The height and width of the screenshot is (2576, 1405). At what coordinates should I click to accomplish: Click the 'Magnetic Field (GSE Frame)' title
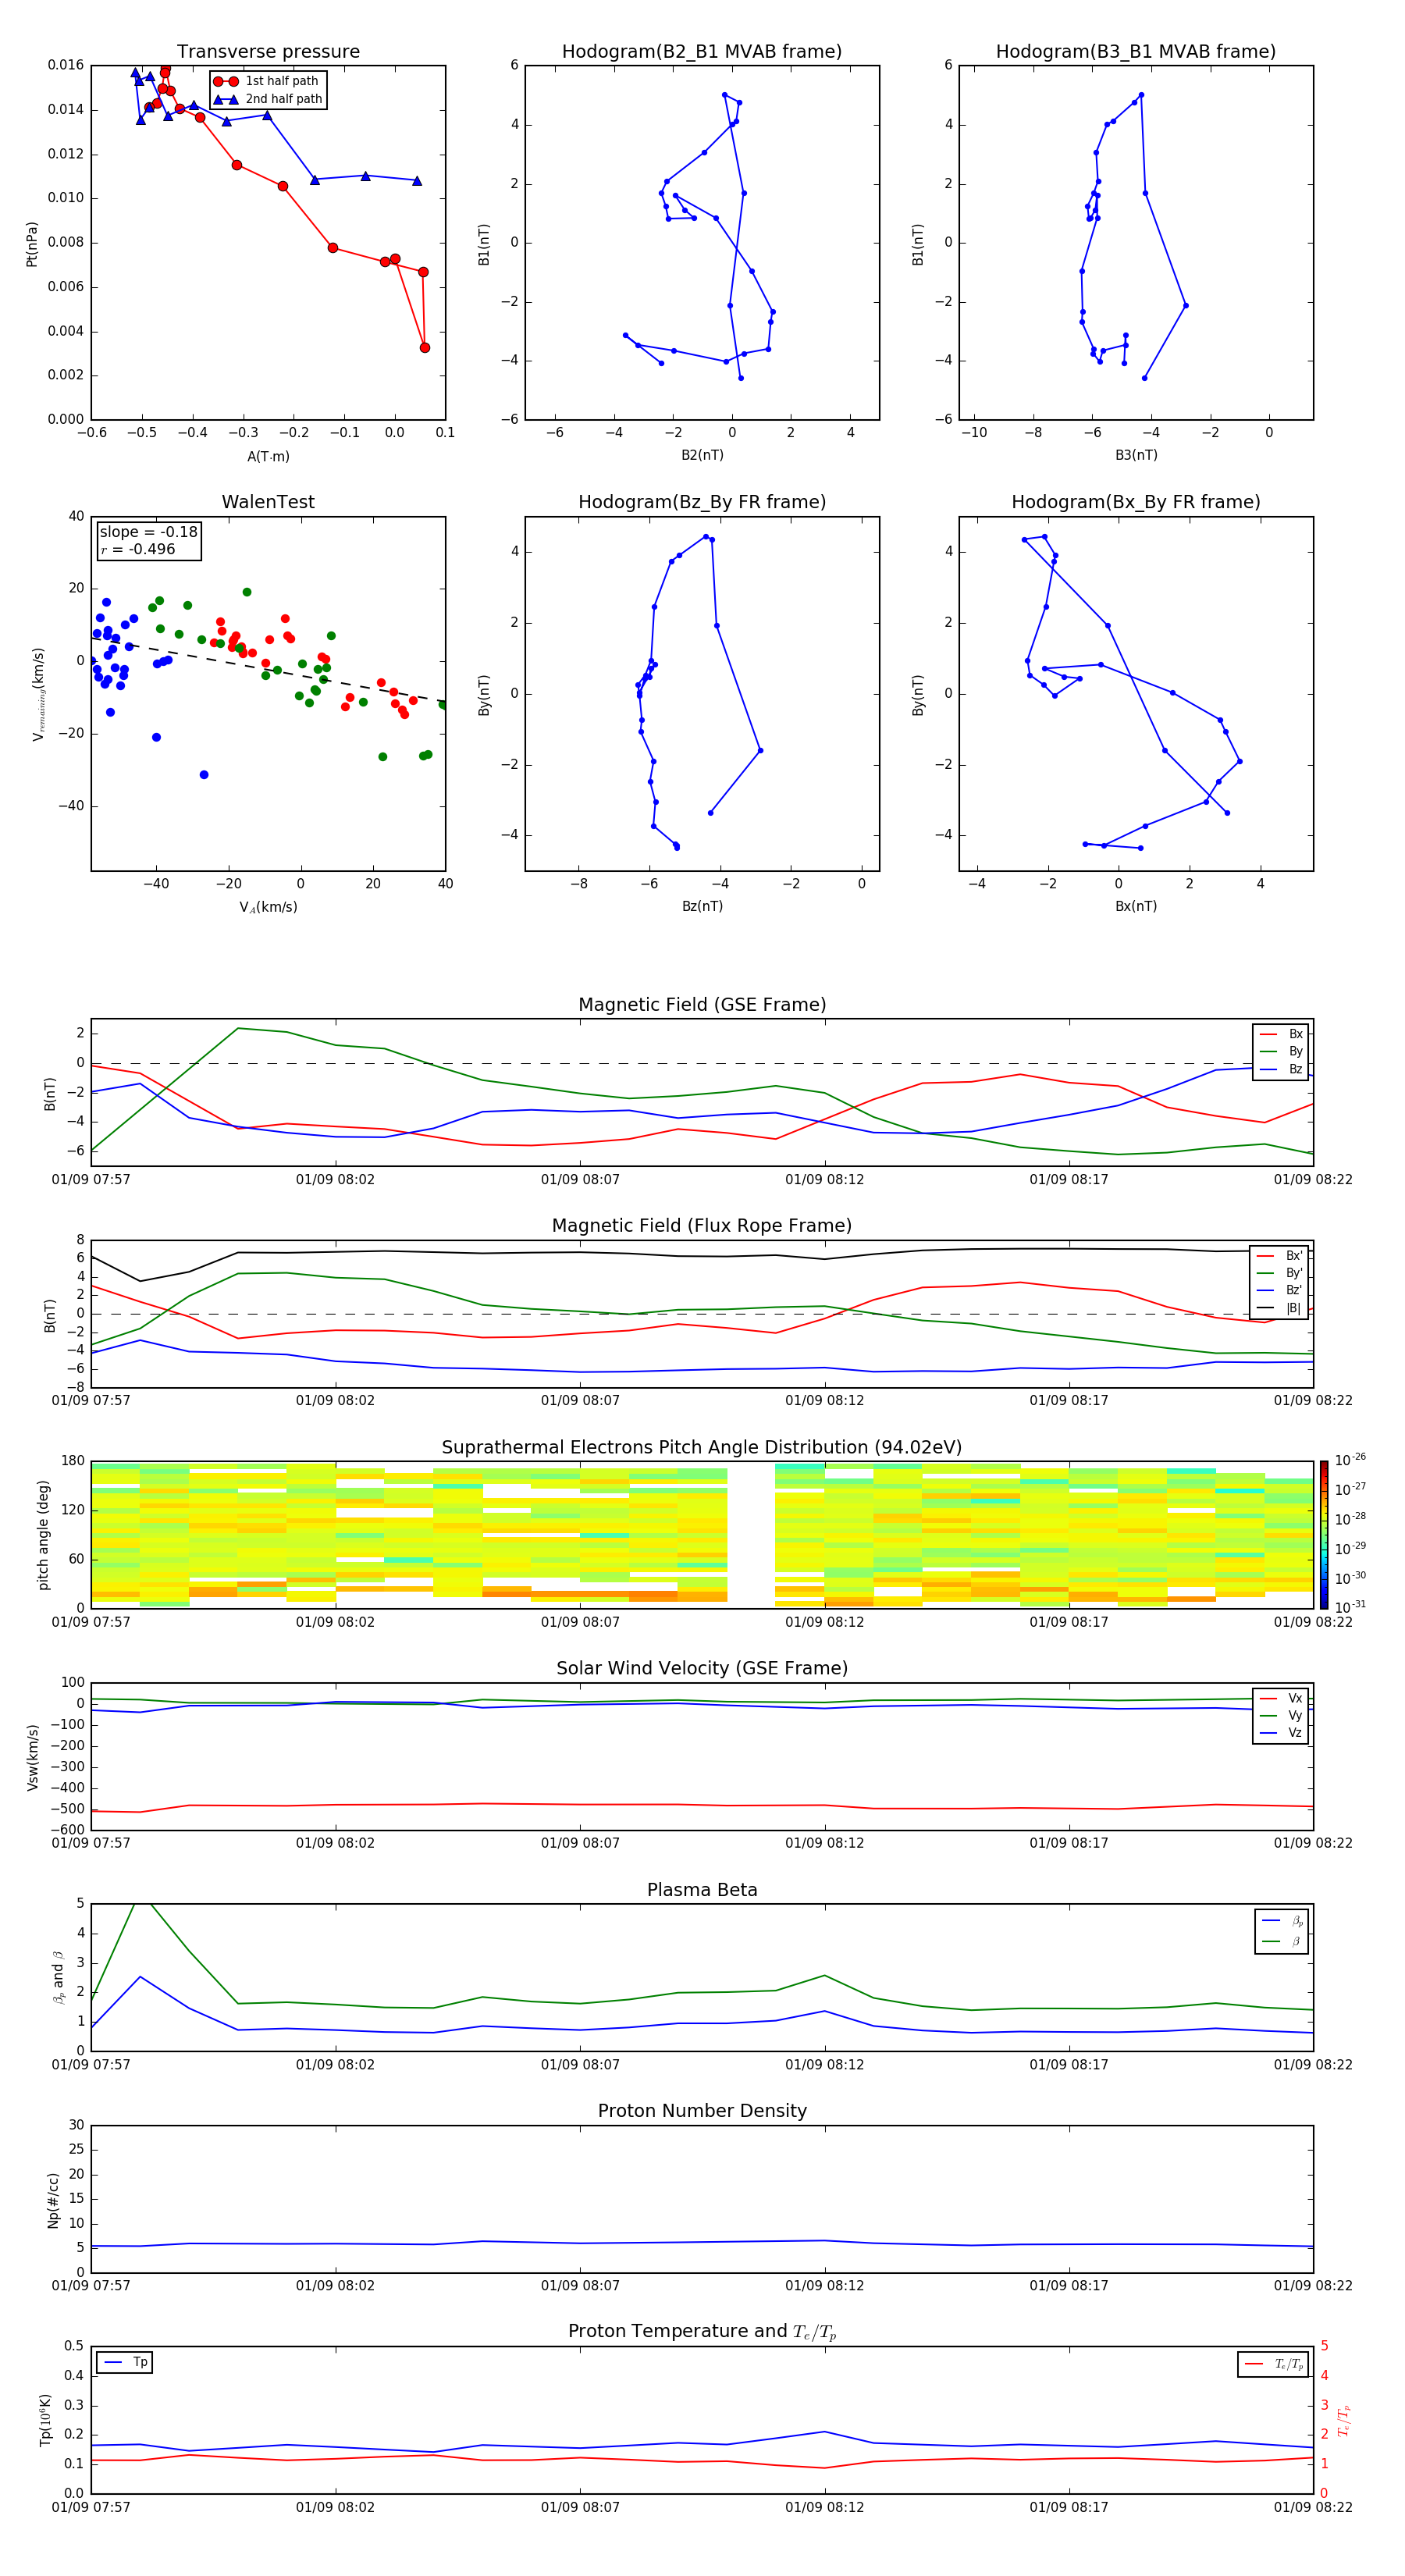pyautogui.click(x=702, y=1005)
